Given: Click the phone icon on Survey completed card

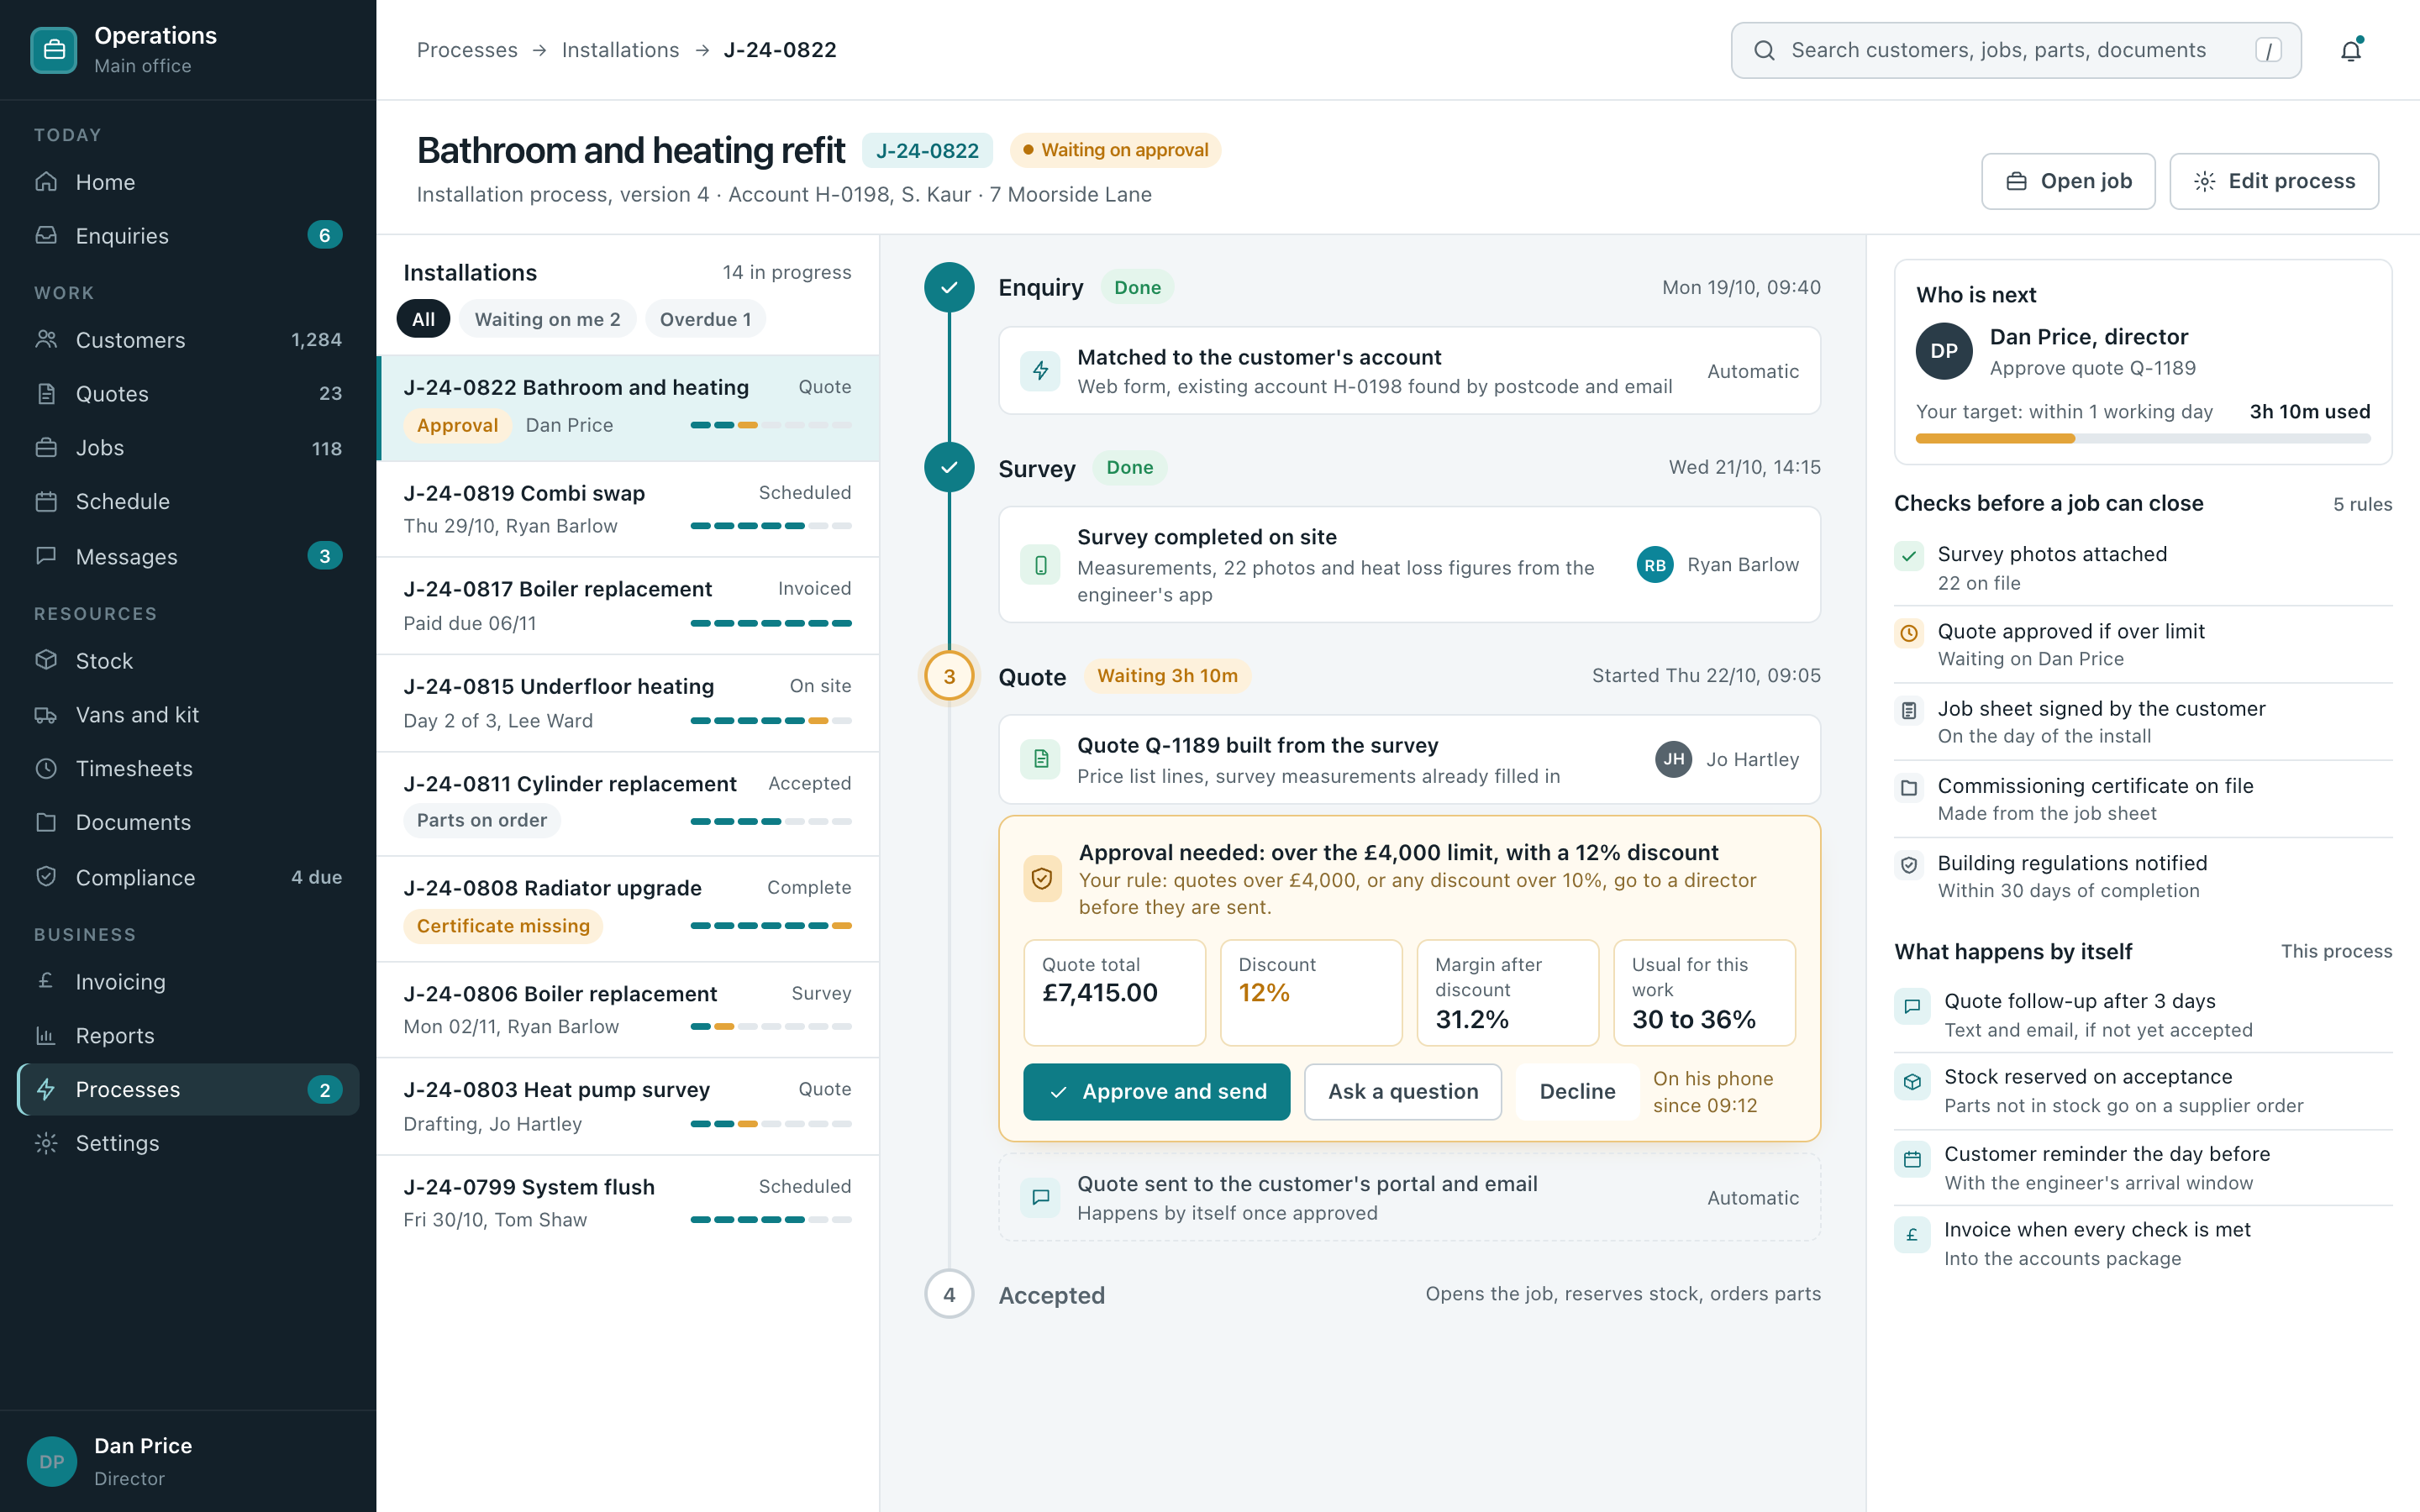Looking at the screenshot, I should [1040, 565].
